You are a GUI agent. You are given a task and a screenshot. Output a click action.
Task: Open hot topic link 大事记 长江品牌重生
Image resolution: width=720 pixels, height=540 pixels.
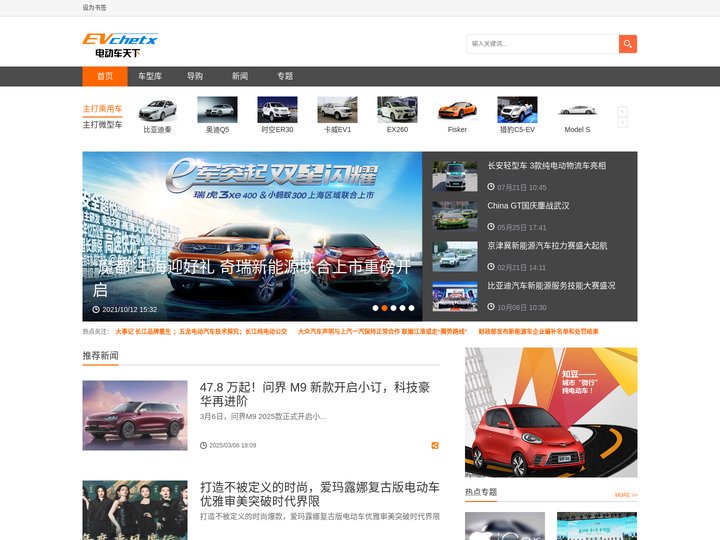pyautogui.click(x=201, y=332)
